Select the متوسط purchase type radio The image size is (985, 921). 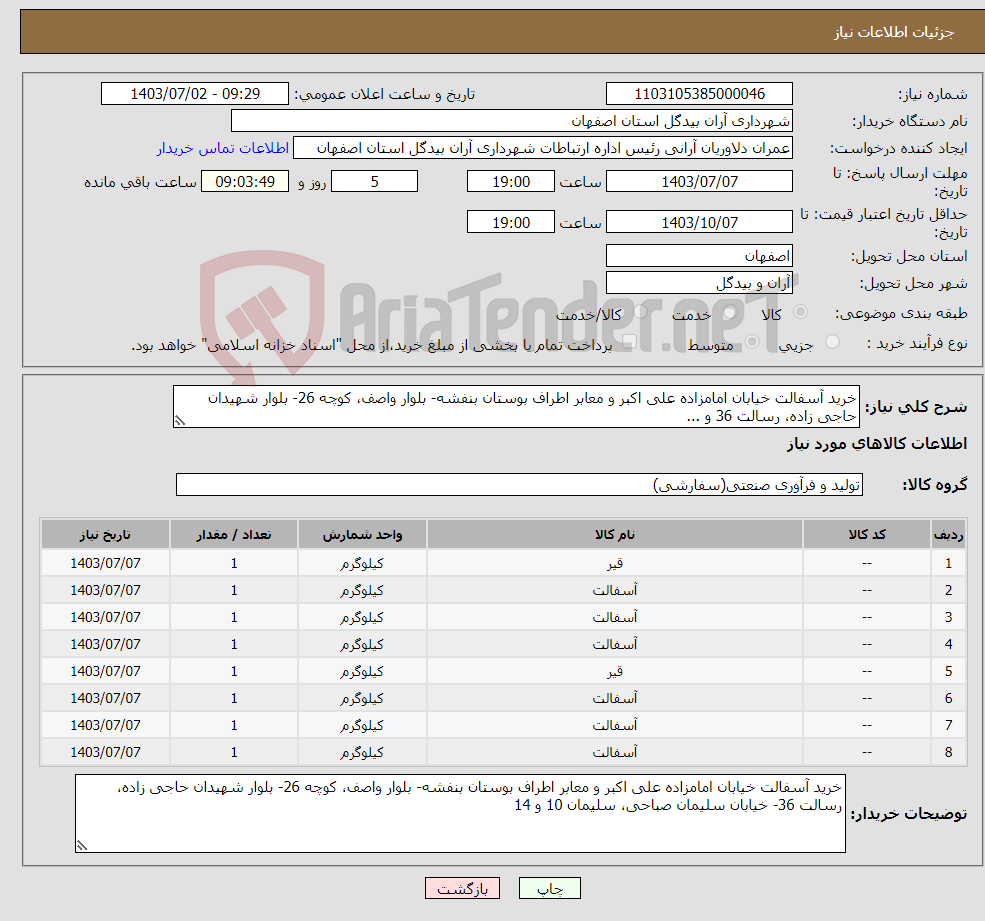click(752, 342)
